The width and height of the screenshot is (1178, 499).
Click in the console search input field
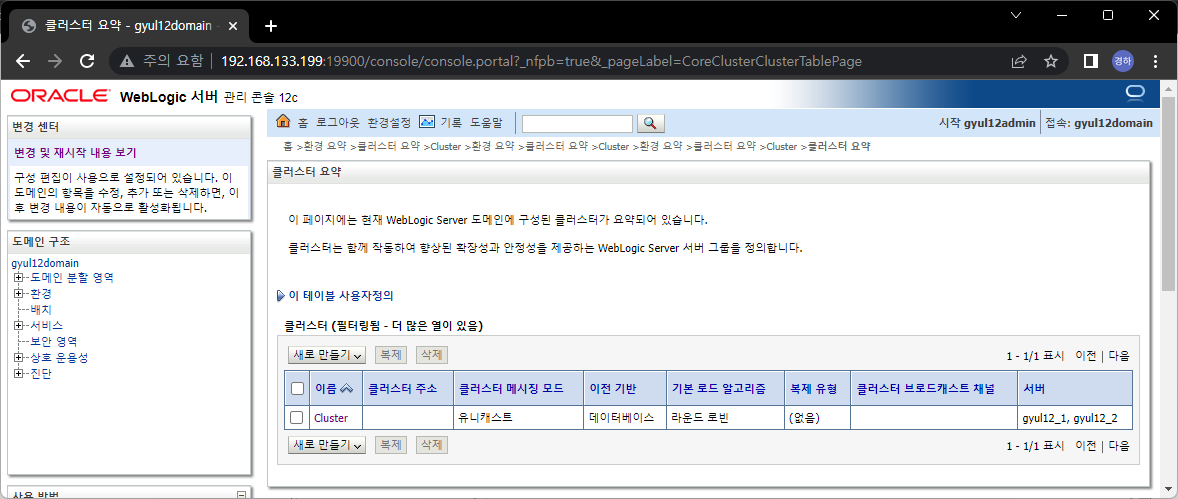[578, 123]
